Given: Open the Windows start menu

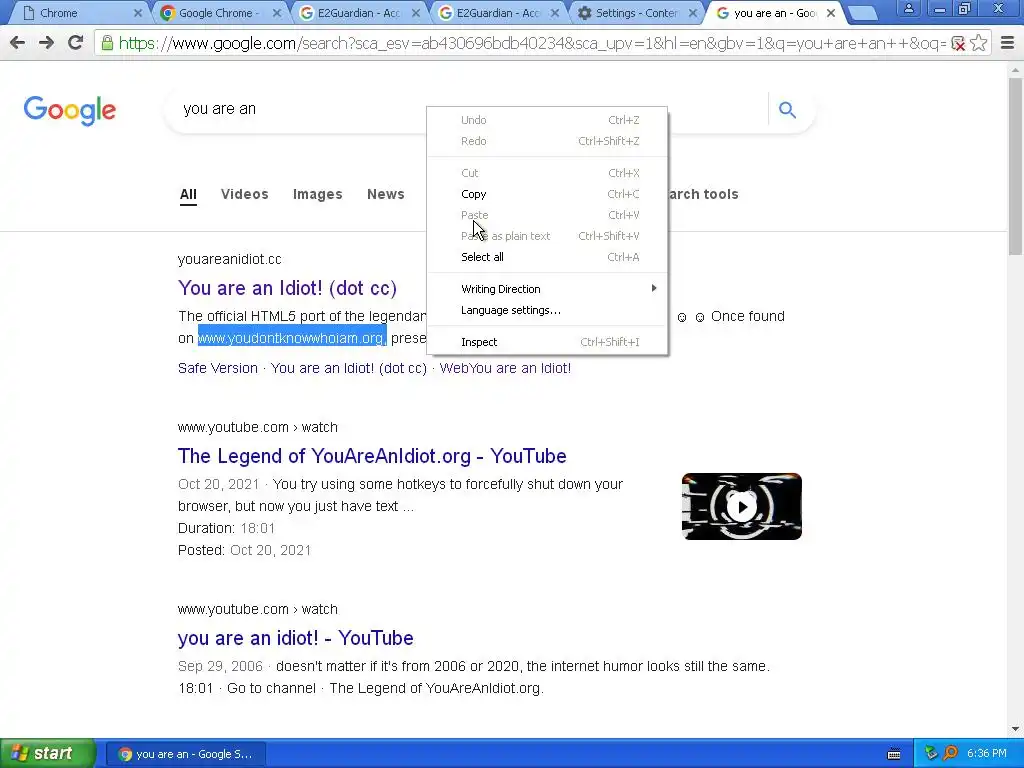Looking at the screenshot, I should coord(48,754).
